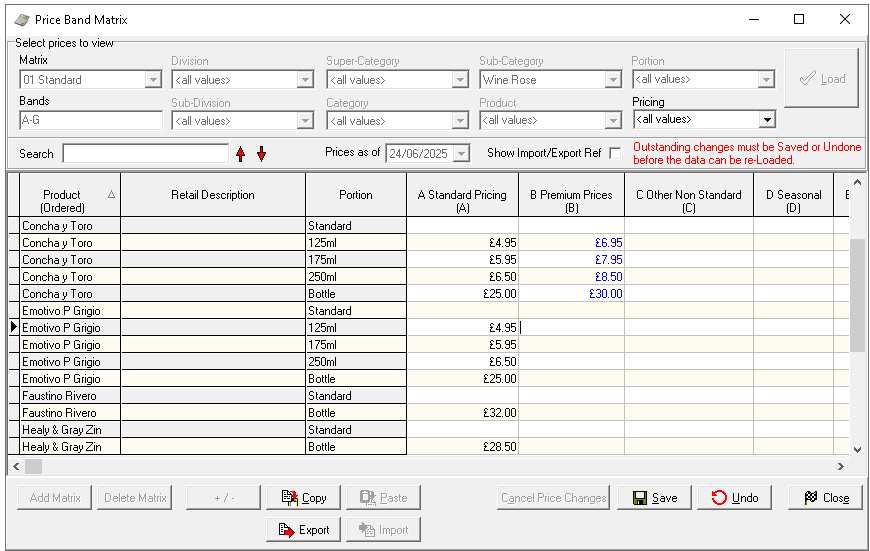This screenshot has width=870, height=551.
Task: Click the dark red down arrow search icon
Action: 262,154
